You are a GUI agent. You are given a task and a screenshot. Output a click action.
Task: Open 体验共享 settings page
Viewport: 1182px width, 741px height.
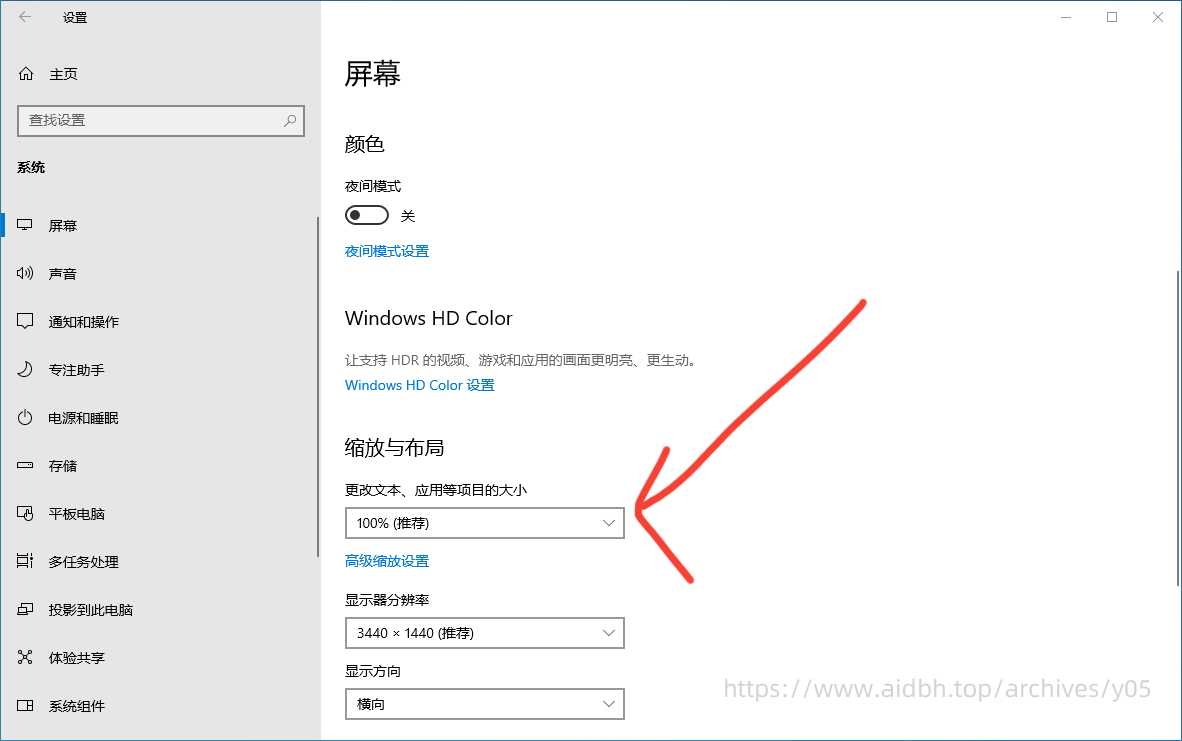click(76, 658)
